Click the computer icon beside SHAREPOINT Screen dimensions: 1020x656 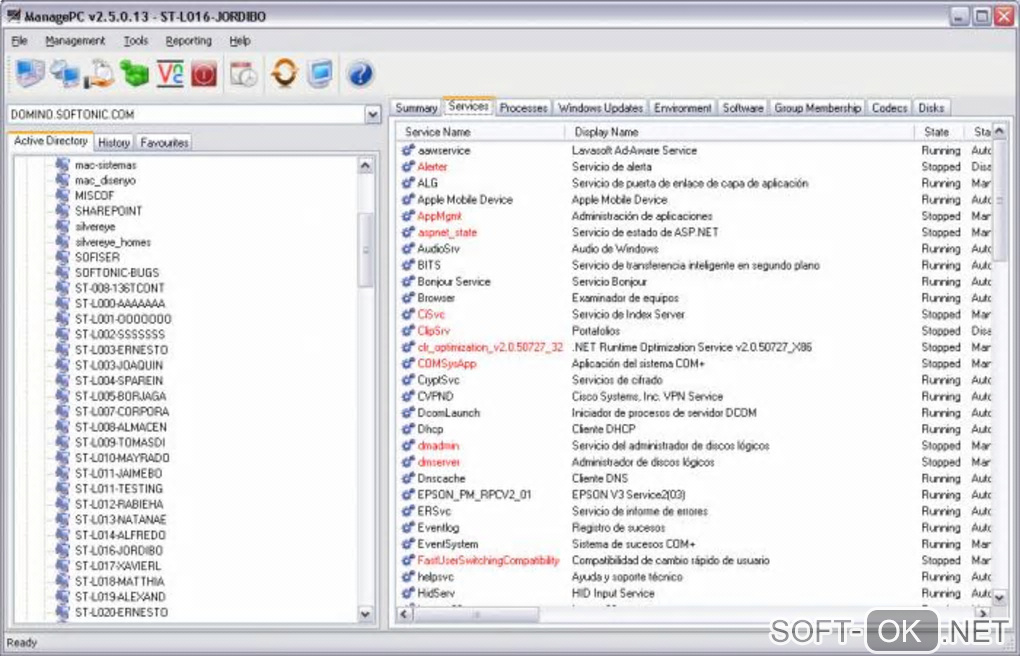(62, 211)
